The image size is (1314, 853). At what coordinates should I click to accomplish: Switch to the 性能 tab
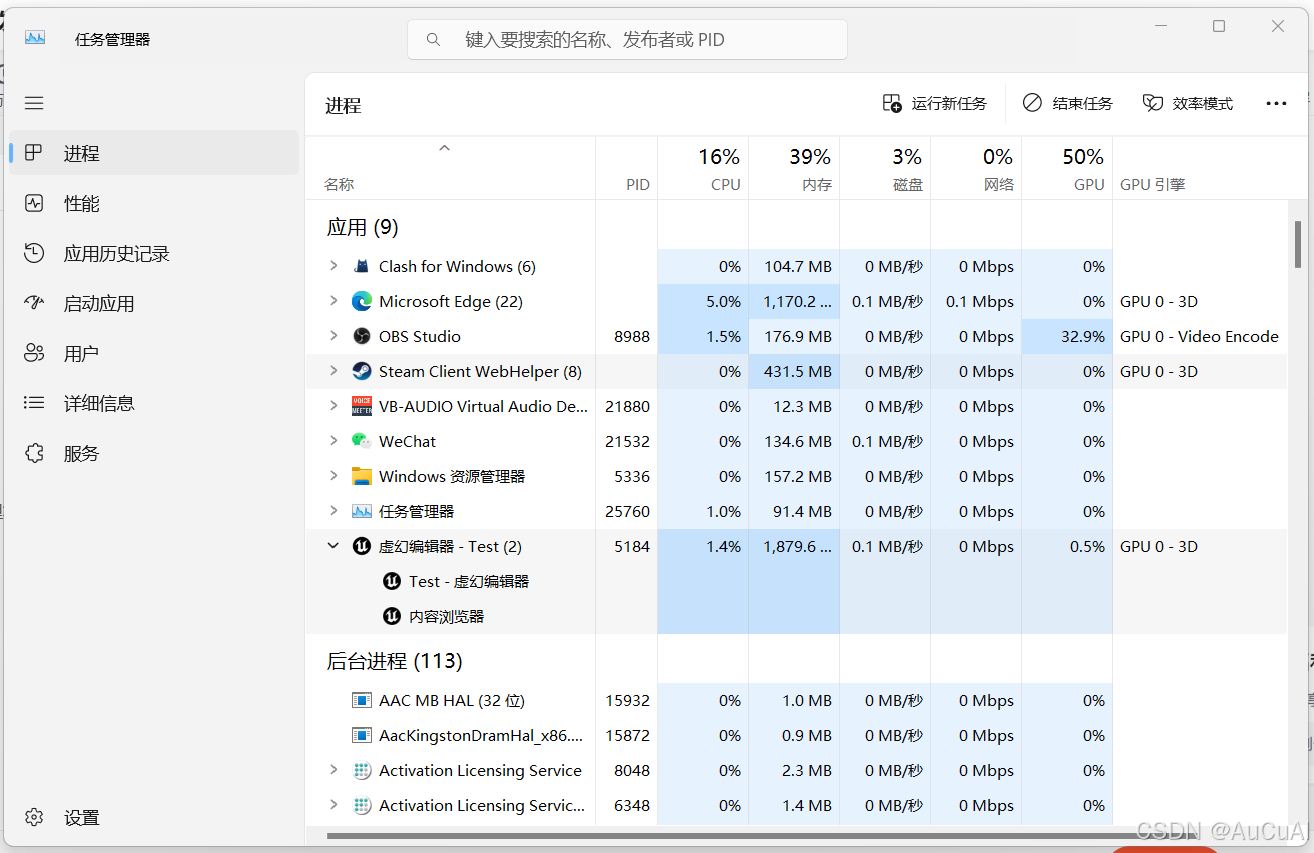pos(154,203)
